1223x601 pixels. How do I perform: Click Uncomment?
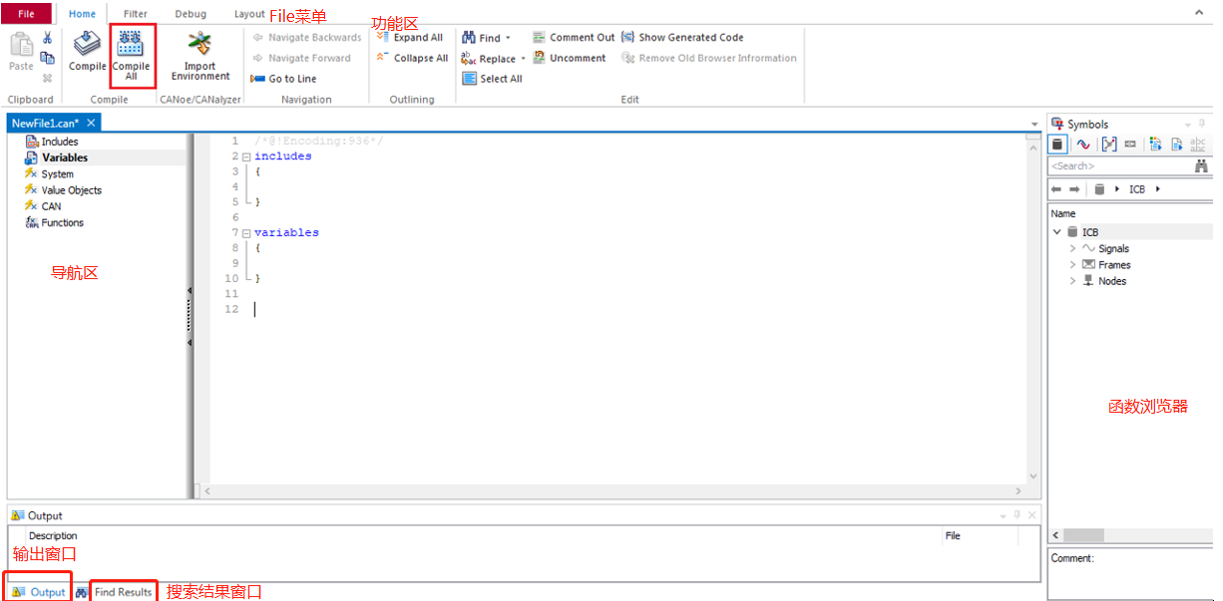coord(569,58)
